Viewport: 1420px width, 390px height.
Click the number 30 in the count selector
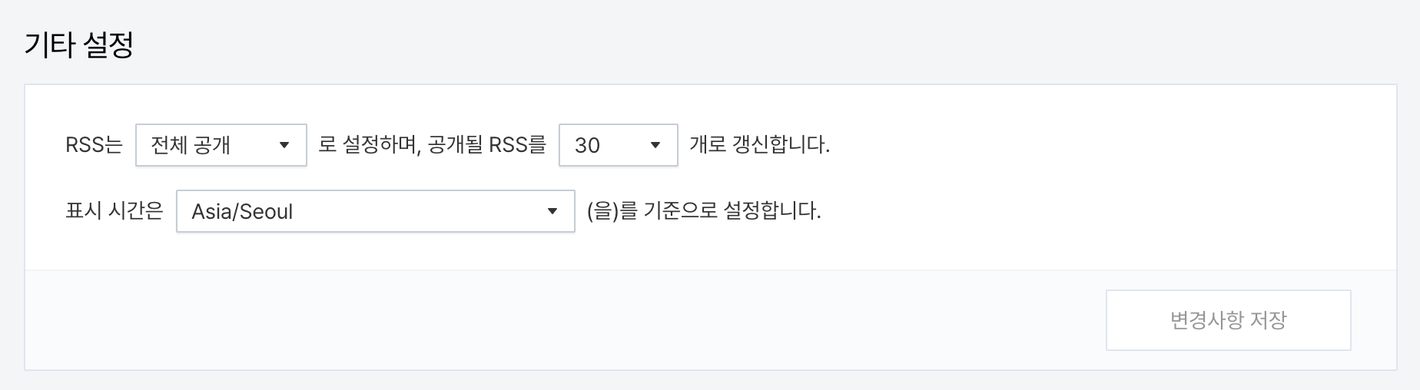[587, 146]
